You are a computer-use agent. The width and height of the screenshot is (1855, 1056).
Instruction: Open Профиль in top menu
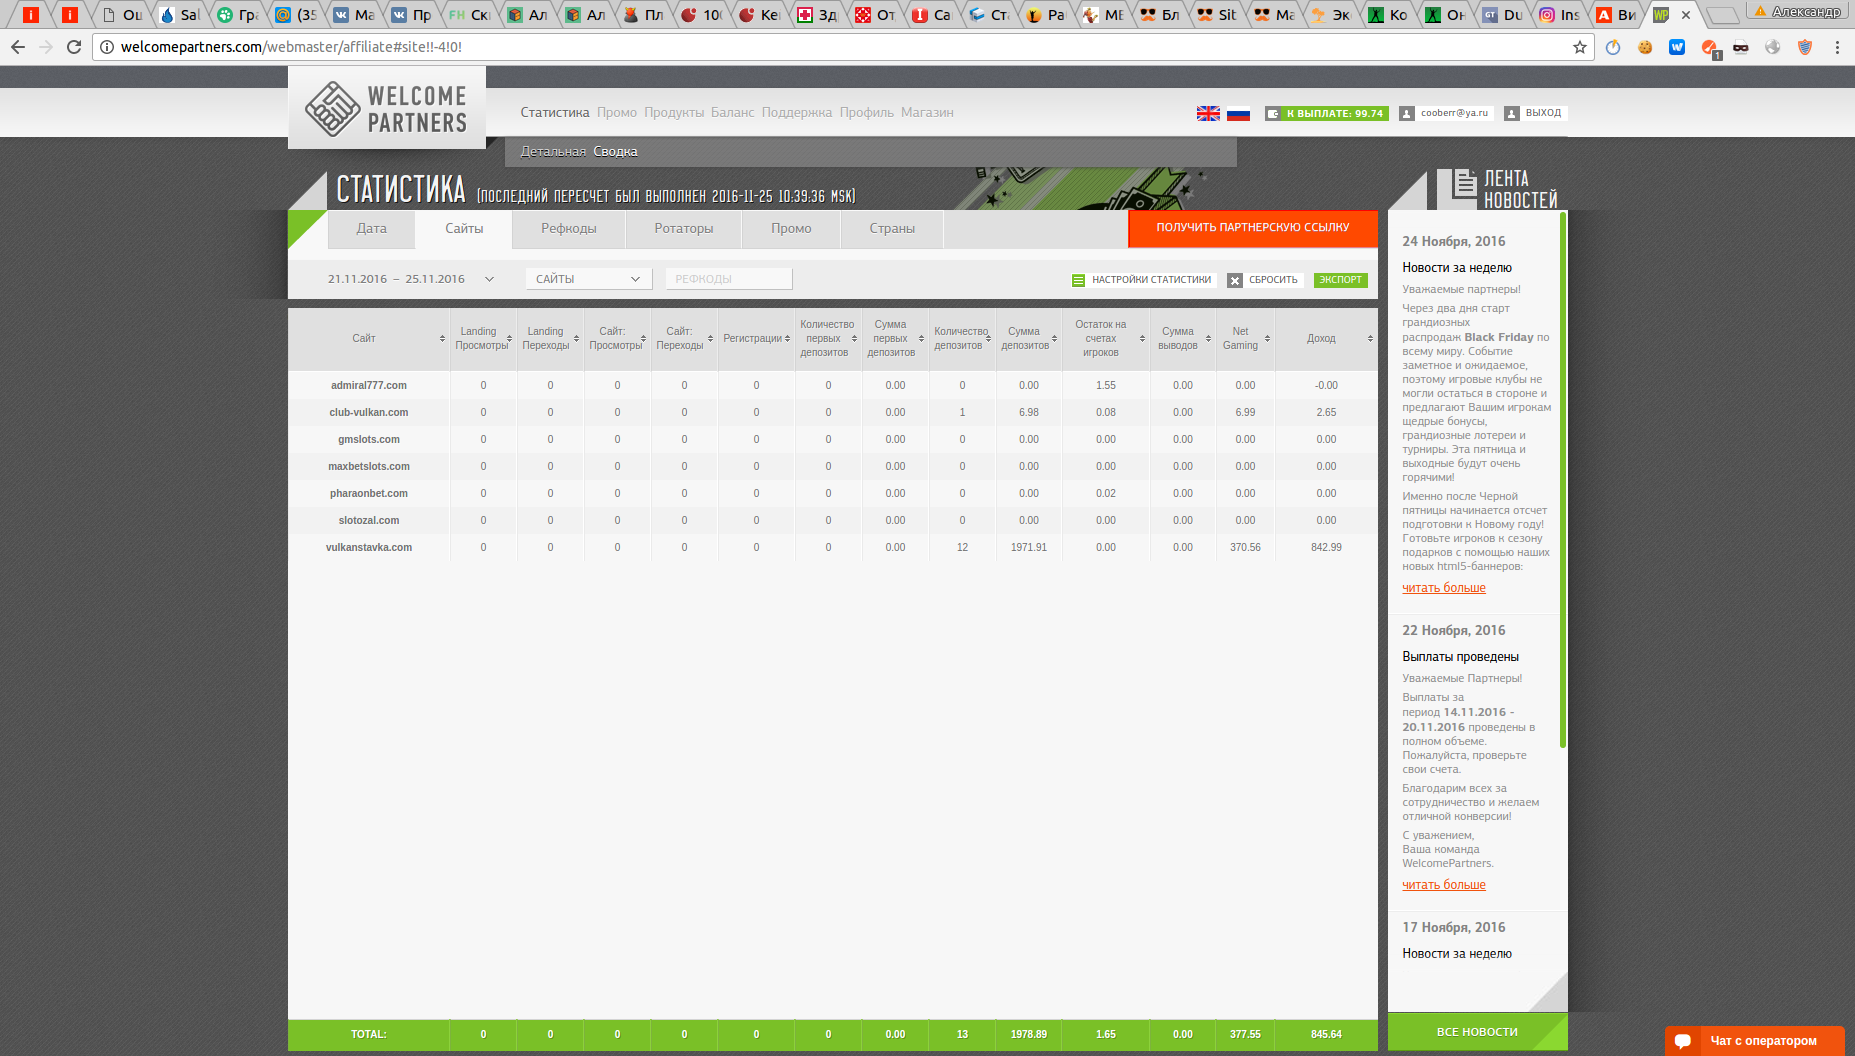[x=867, y=113]
